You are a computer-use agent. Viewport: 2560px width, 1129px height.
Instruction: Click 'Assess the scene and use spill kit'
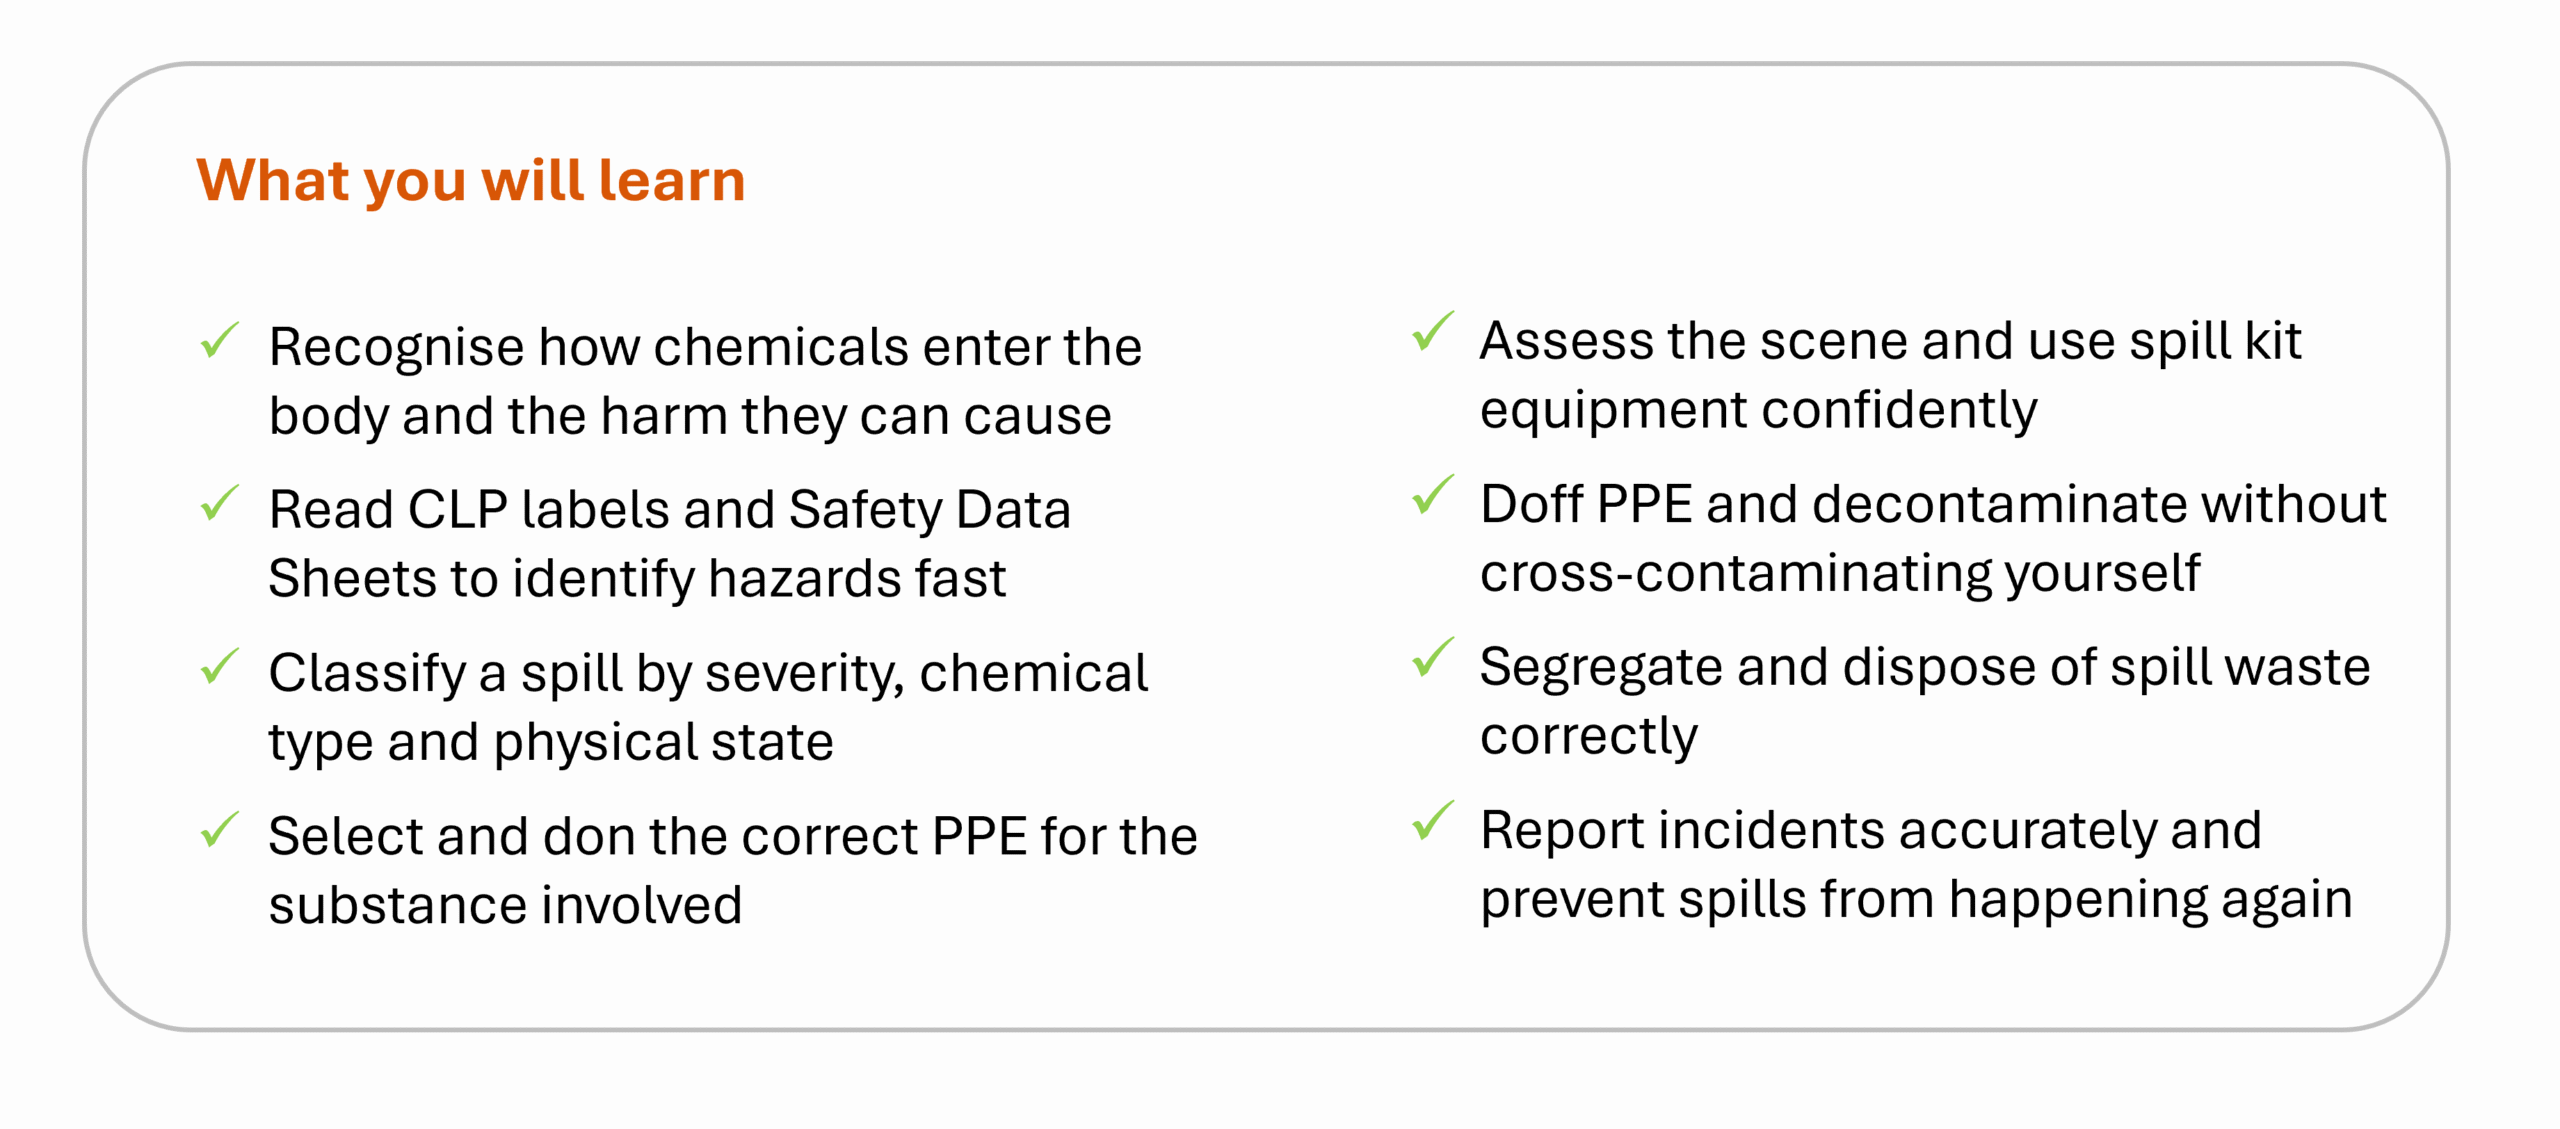(x=1890, y=341)
